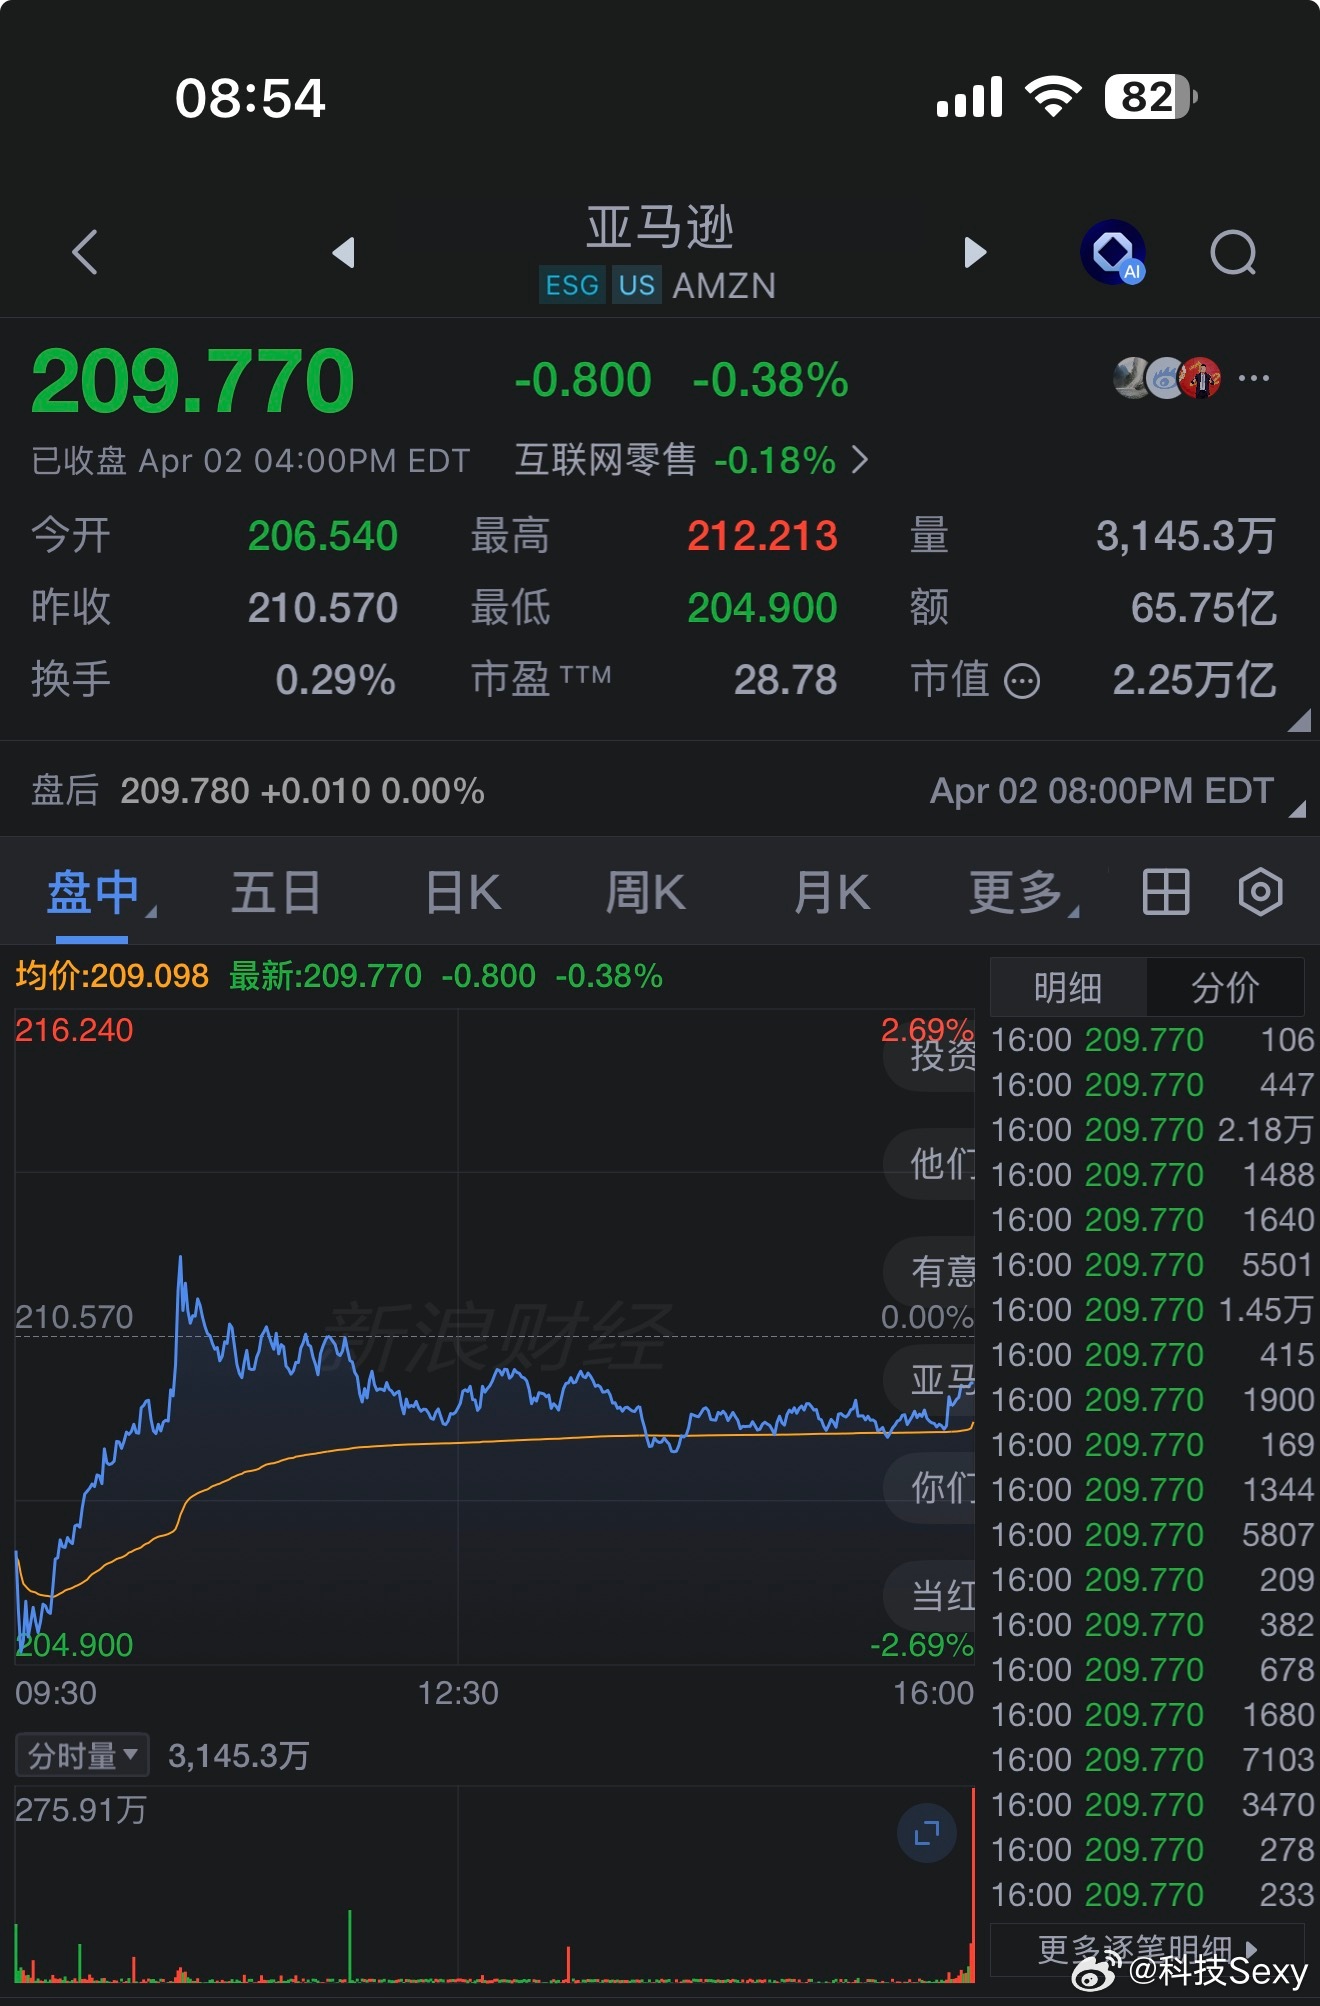1320x2006 pixels.
Task: Tap P/E TTM value 28.78
Action: (785, 680)
